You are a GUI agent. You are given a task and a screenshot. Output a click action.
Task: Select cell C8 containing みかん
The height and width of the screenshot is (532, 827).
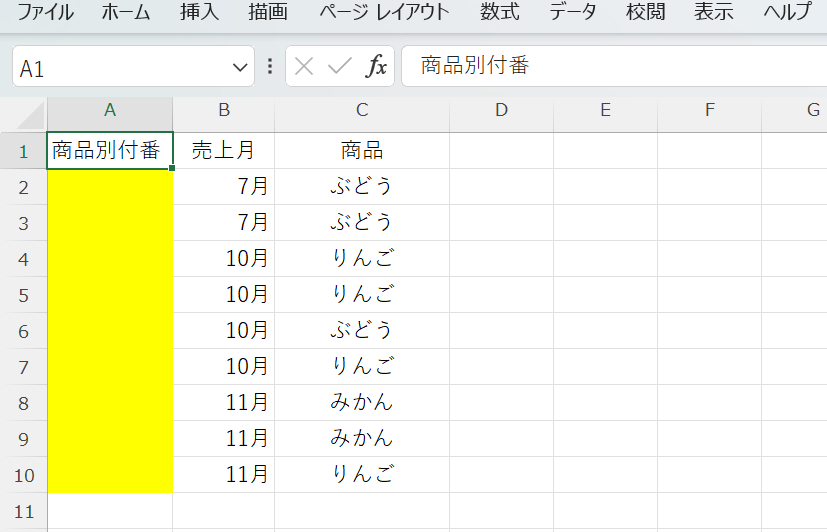(362, 403)
